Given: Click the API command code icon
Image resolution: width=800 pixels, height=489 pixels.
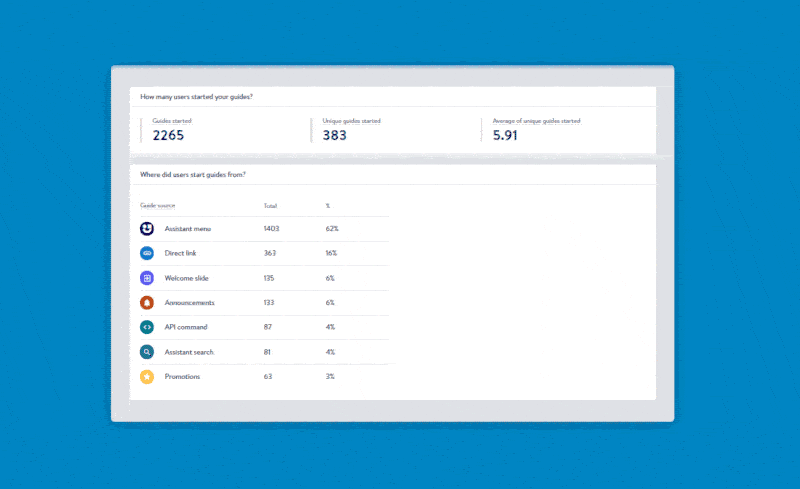Looking at the screenshot, I should [147, 327].
